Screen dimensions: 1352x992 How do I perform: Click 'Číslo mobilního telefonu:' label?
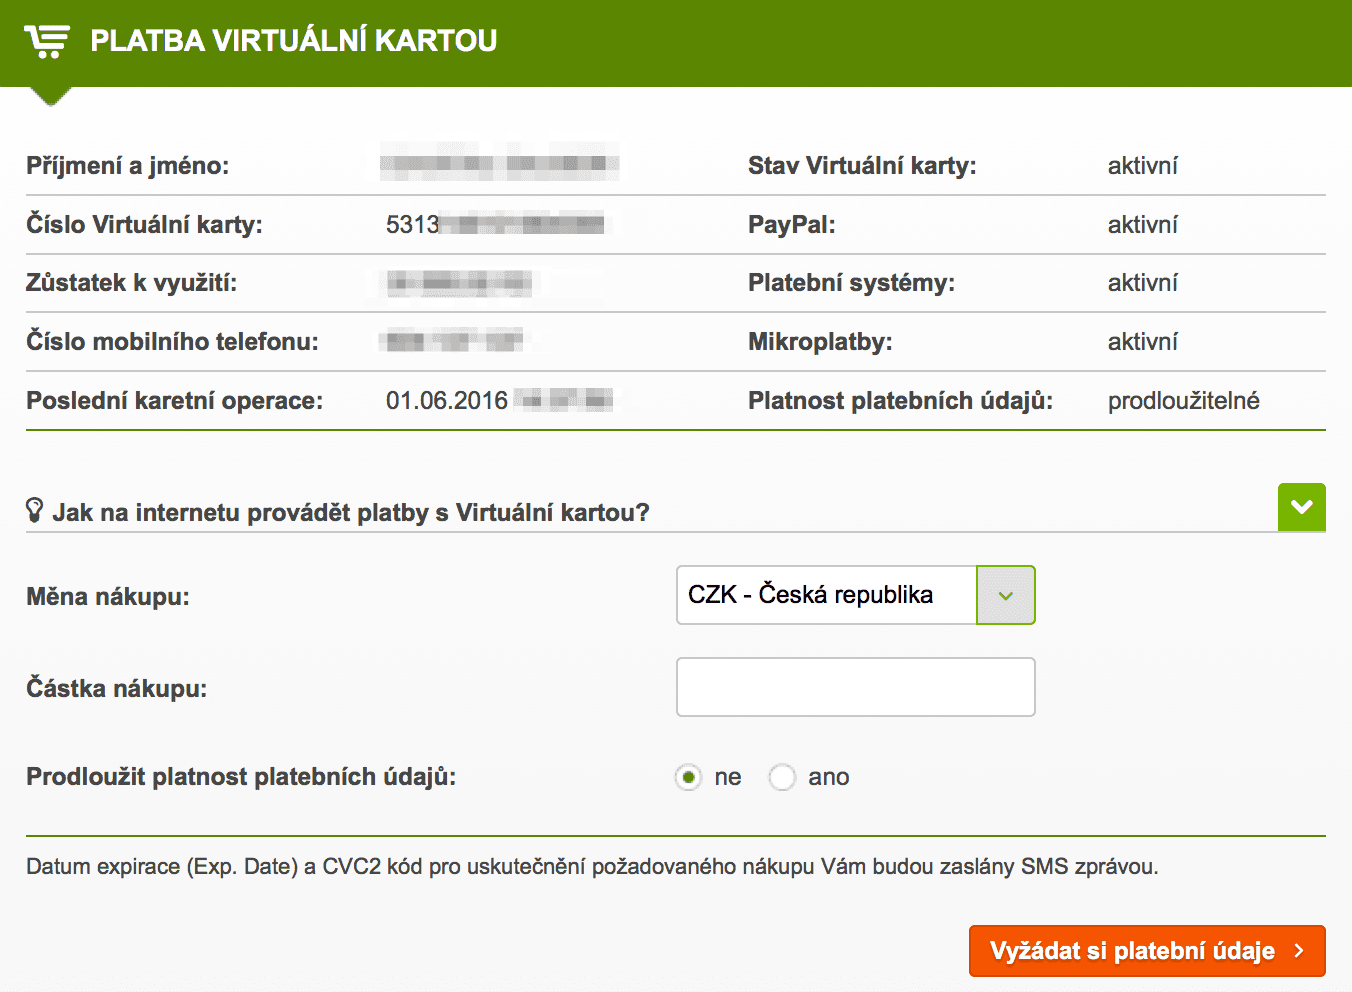pyautogui.click(x=172, y=342)
